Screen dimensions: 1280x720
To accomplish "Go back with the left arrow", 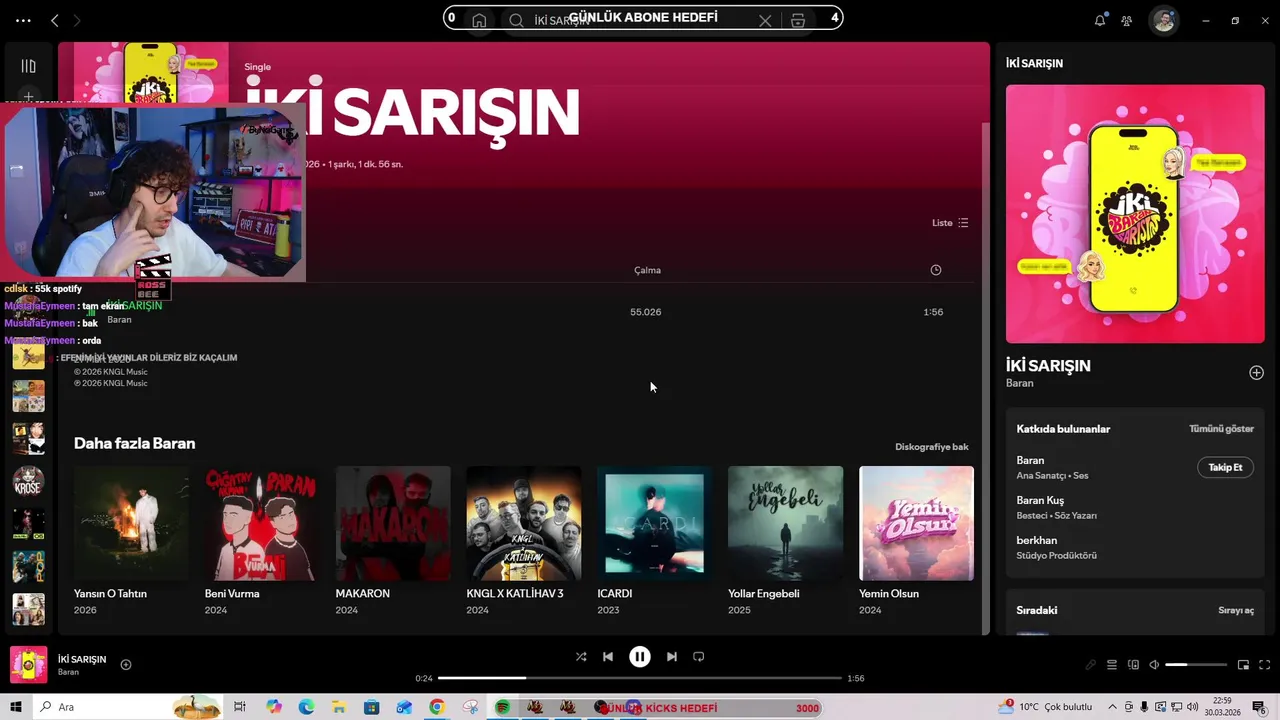I will tap(55, 20).
